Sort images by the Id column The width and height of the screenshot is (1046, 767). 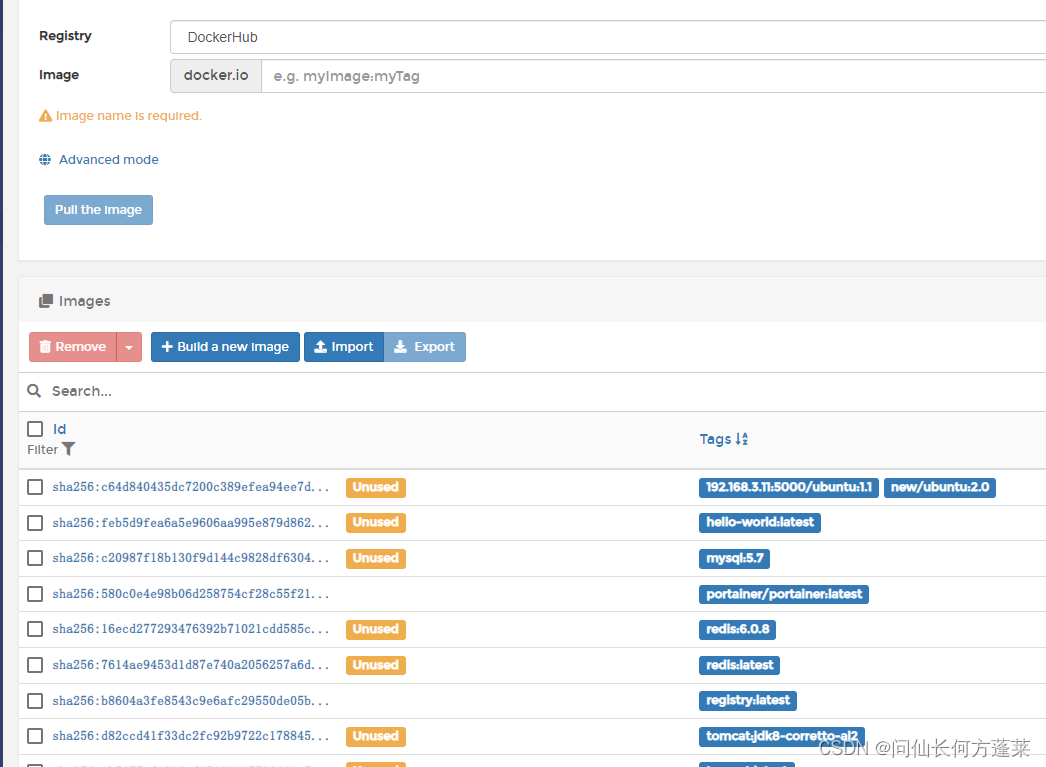(x=59, y=429)
